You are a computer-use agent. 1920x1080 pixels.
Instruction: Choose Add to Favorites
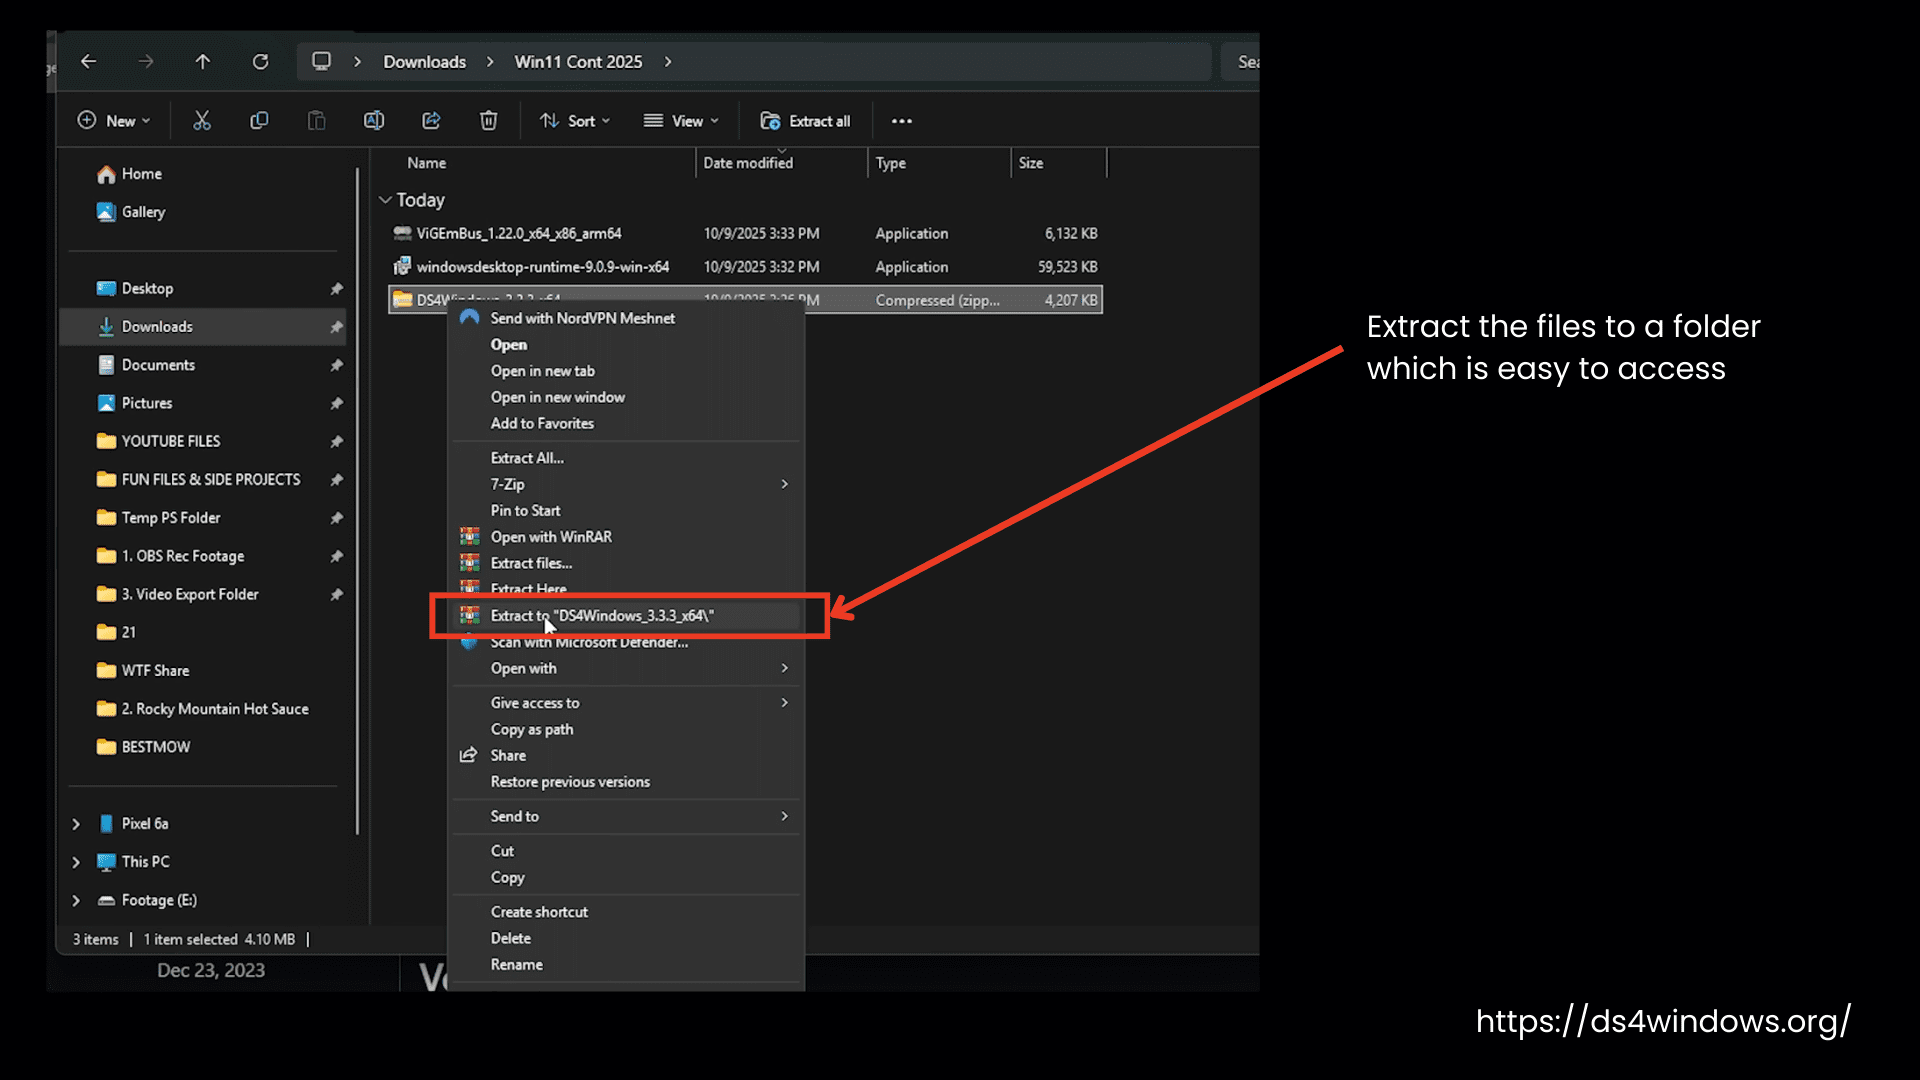point(626,424)
